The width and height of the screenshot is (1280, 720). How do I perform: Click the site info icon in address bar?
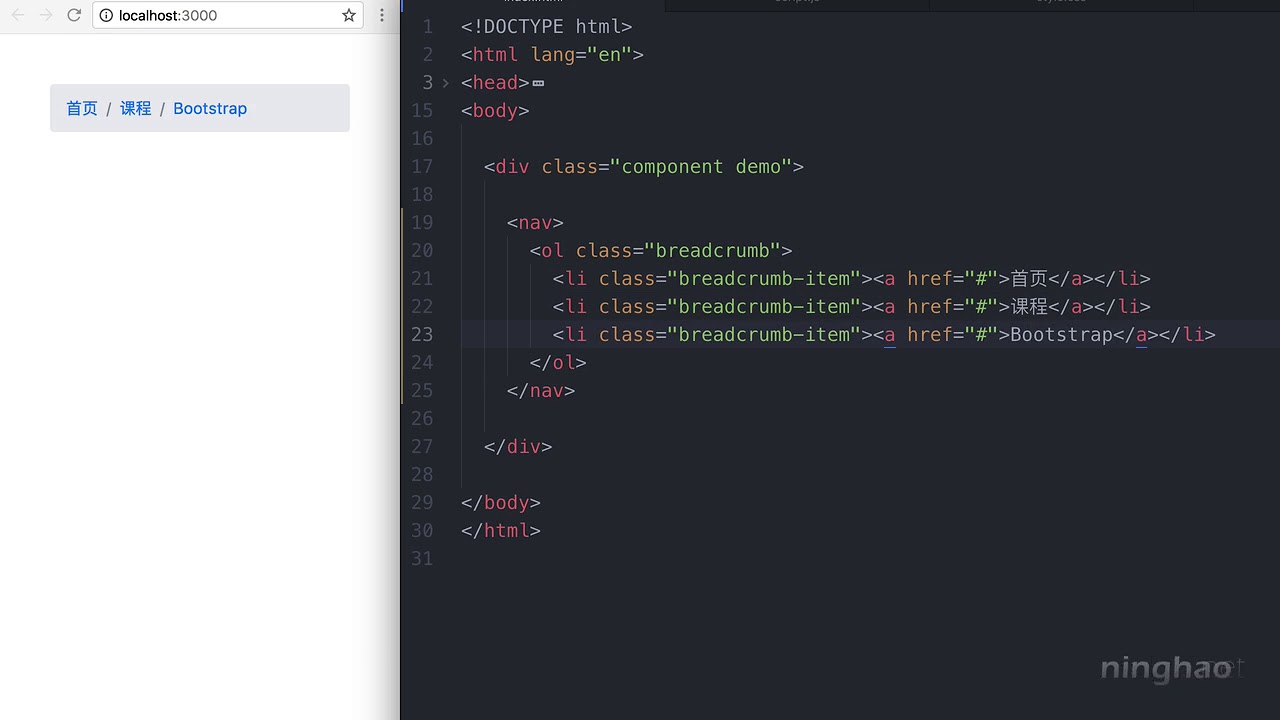click(x=107, y=15)
